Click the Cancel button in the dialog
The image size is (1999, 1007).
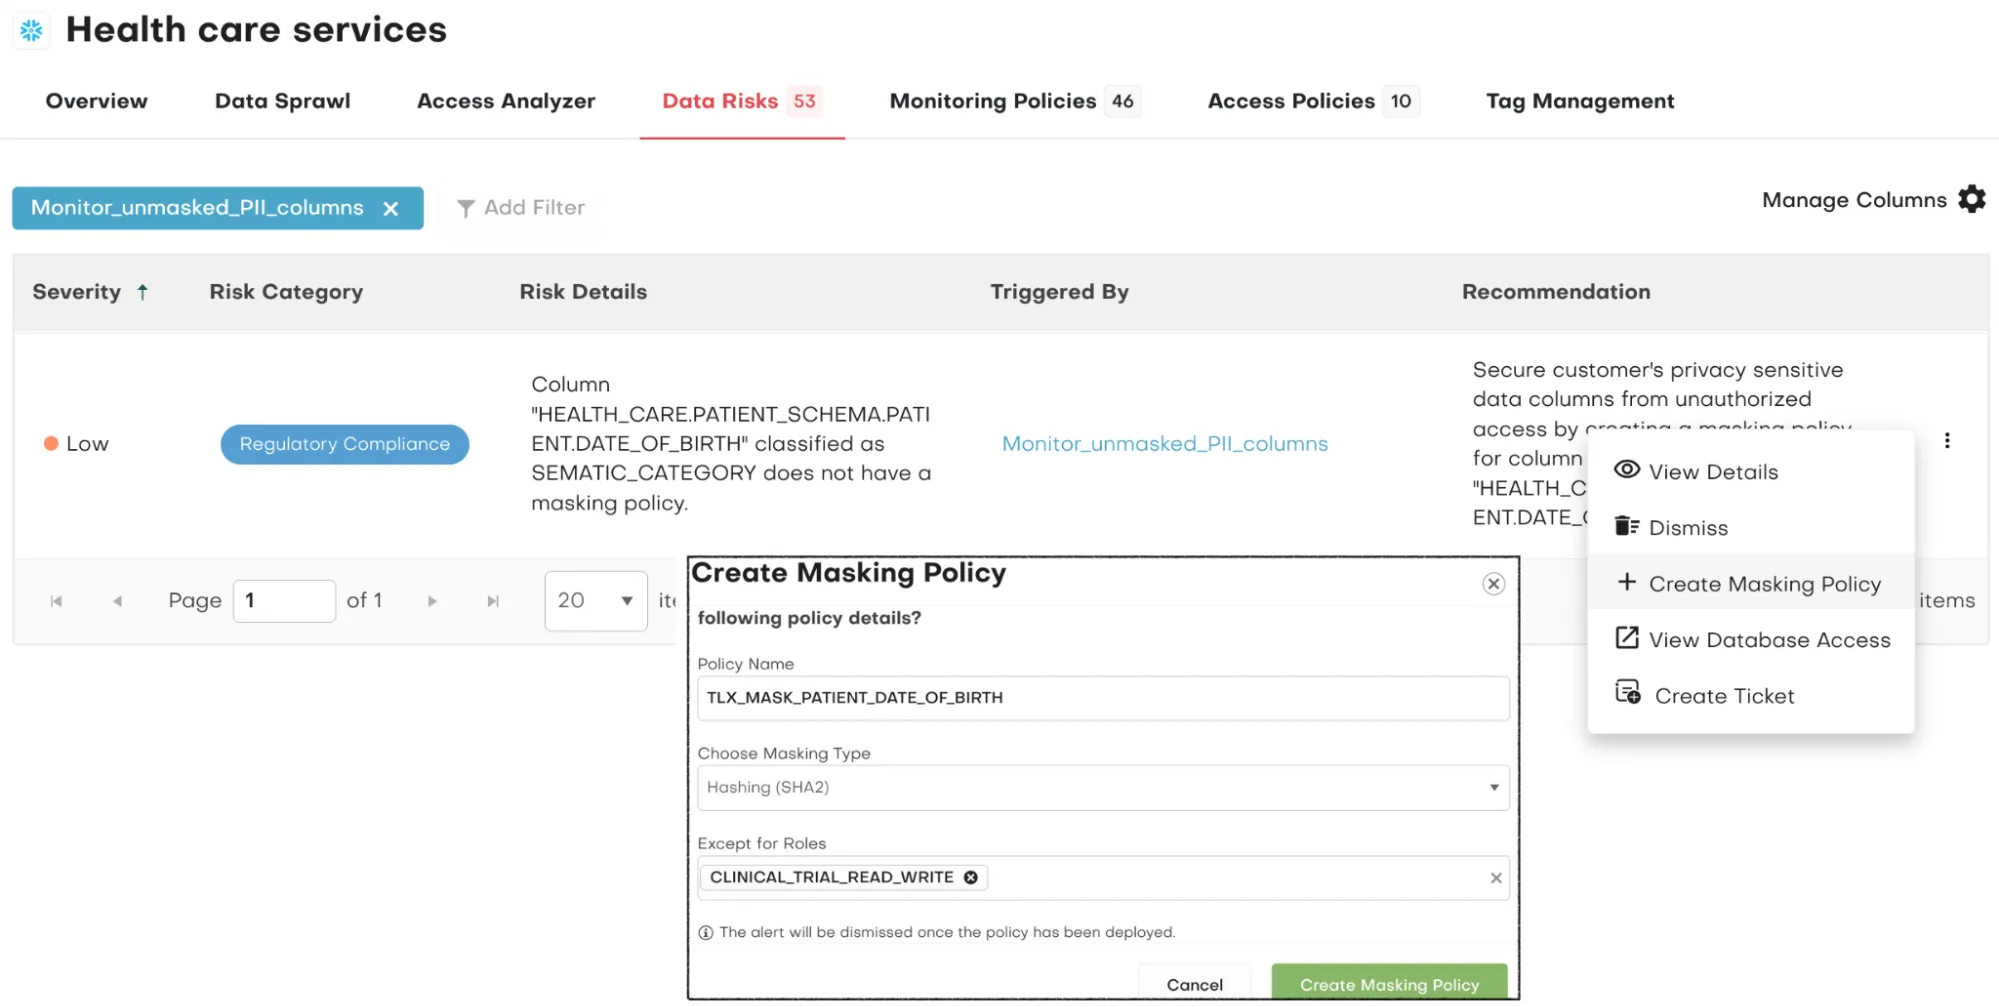1194,984
